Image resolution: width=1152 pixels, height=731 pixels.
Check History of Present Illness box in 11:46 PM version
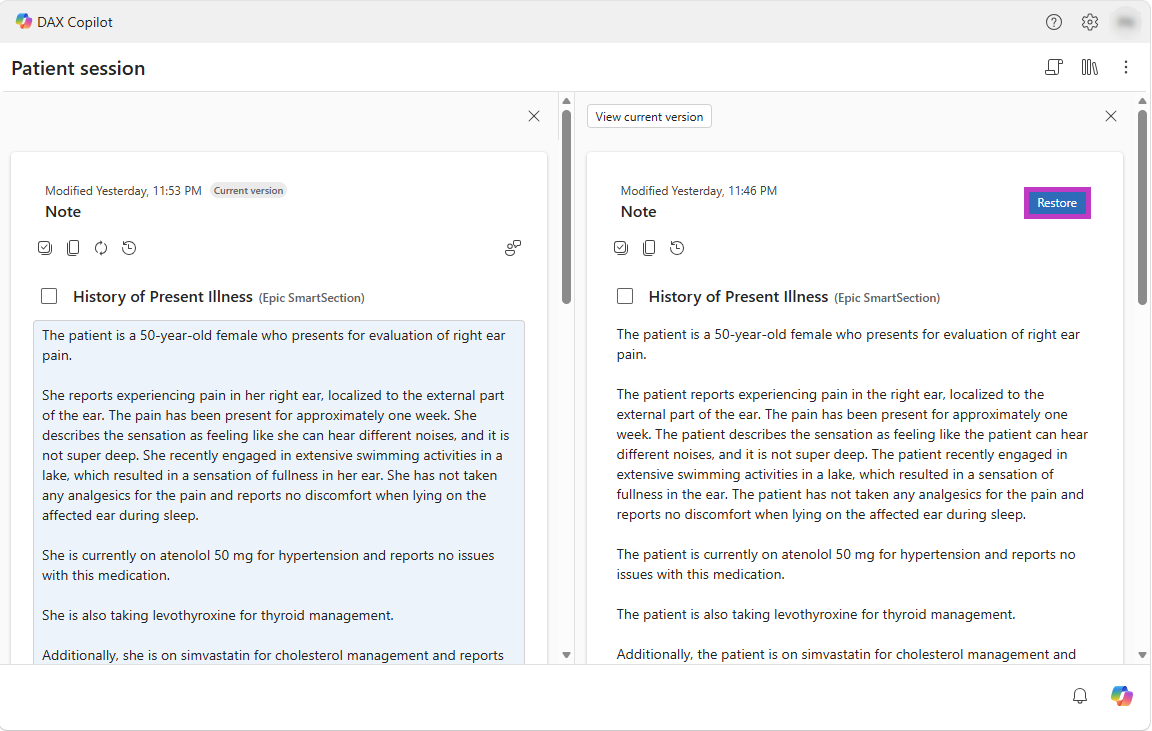click(625, 296)
